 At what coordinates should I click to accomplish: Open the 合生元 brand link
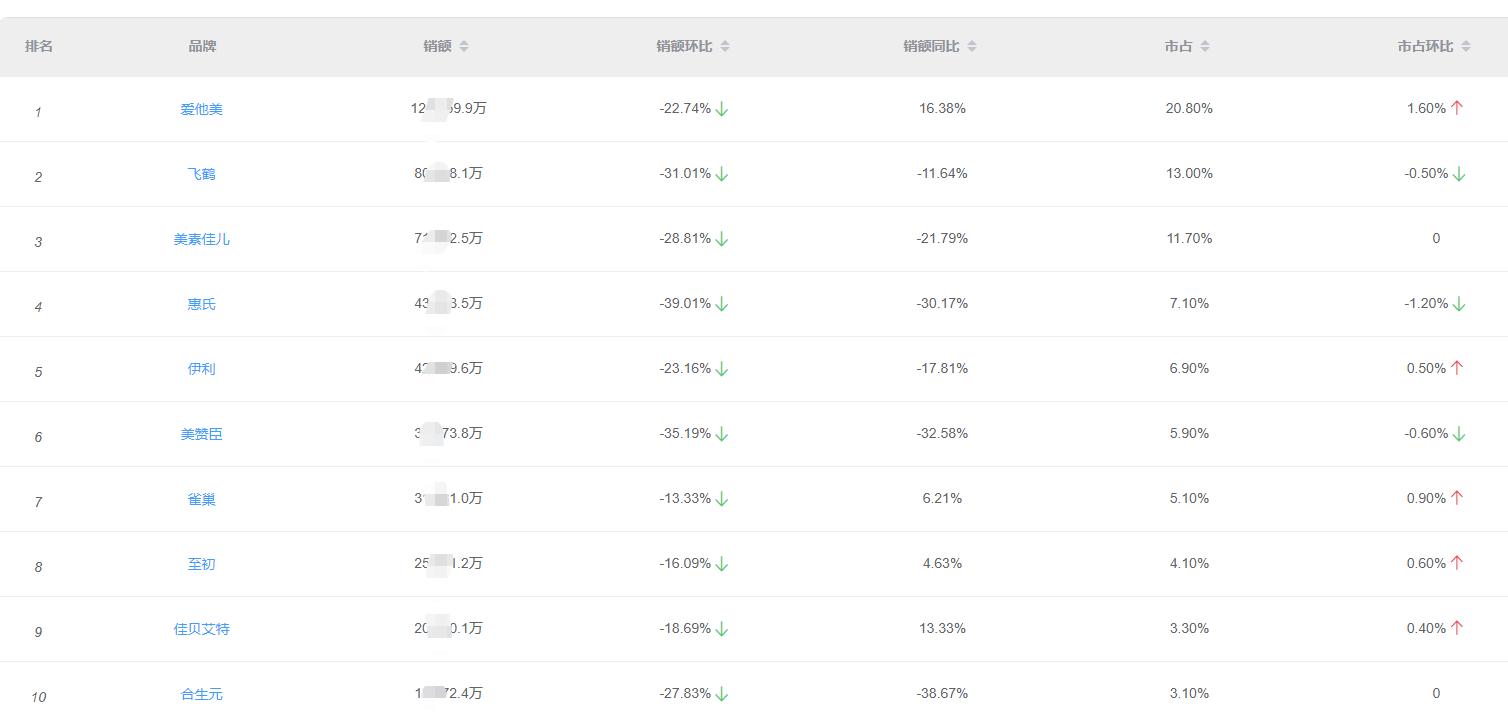201,694
